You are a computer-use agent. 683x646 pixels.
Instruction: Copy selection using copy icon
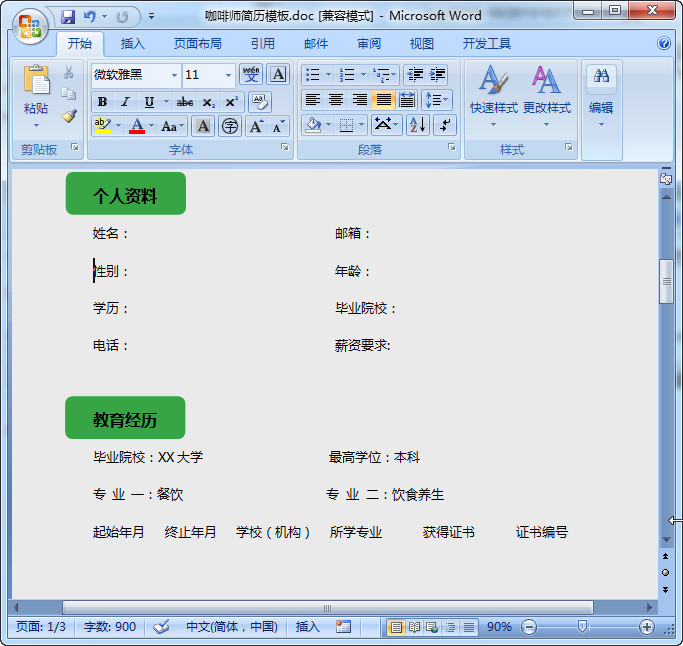point(68,93)
